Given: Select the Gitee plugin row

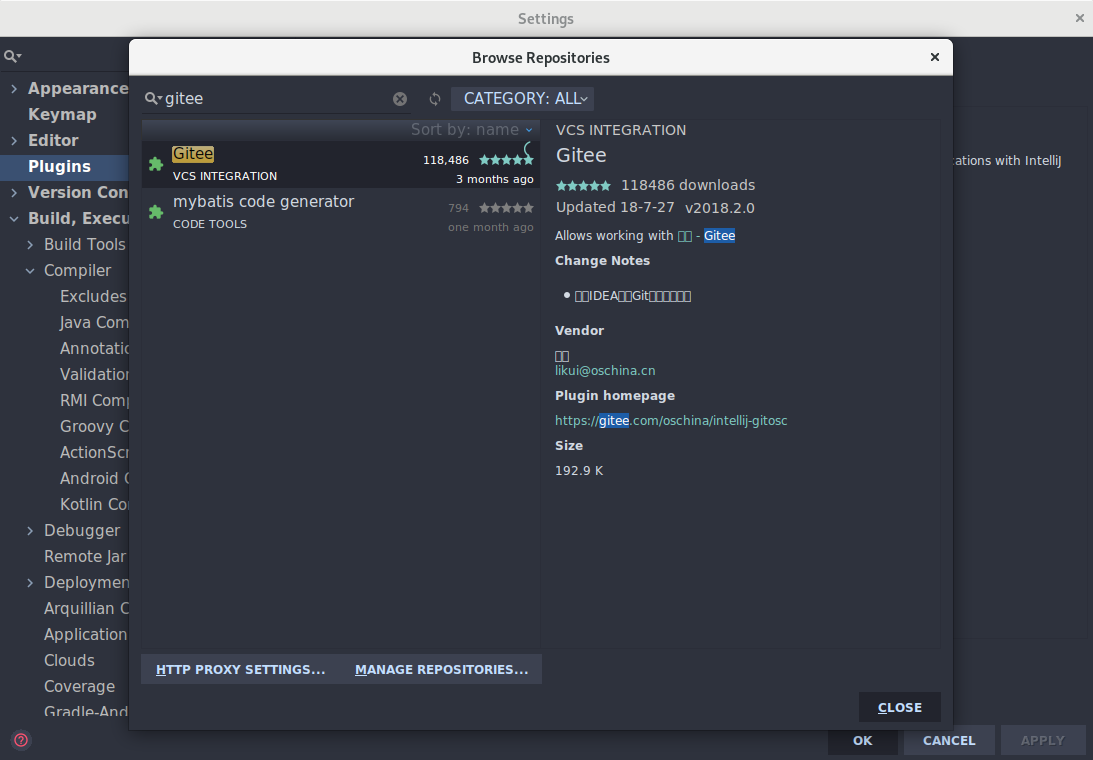Looking at the screenshot, I should click(341, 165).
